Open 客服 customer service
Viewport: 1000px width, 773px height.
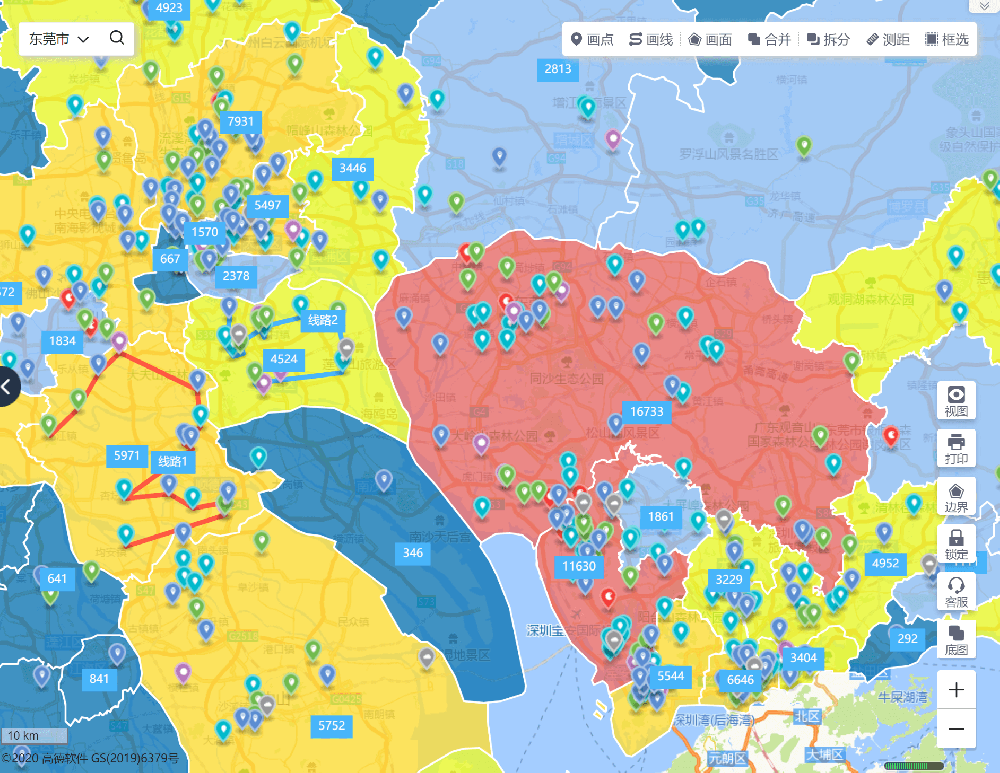pos(956,592)
